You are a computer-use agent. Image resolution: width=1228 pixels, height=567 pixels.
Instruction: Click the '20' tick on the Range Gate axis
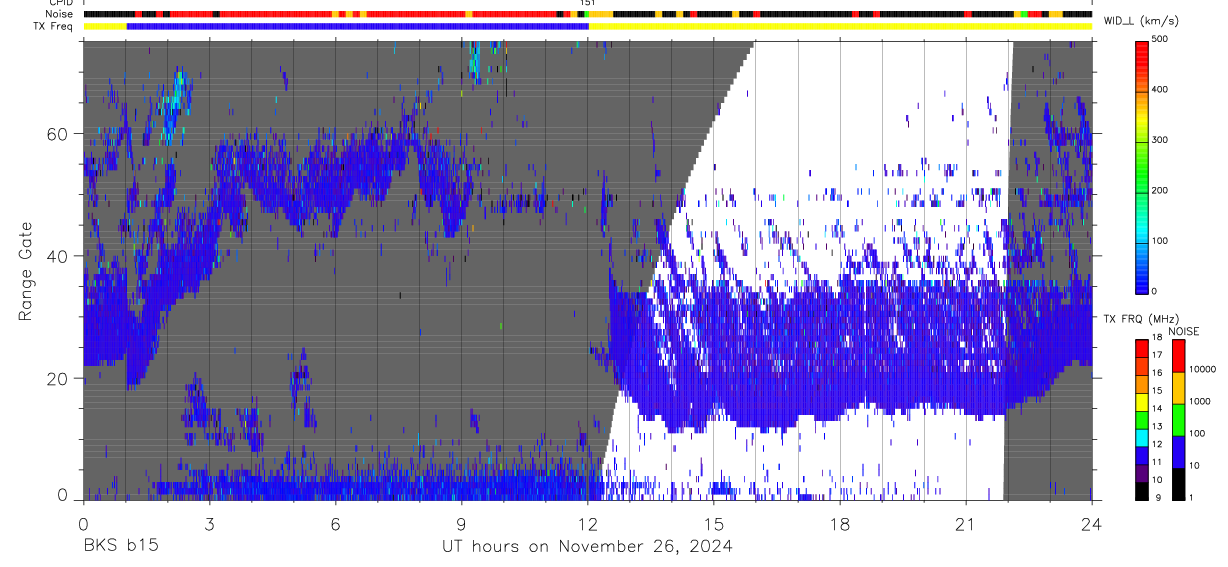pyautogui.click(x=59, y=379)
